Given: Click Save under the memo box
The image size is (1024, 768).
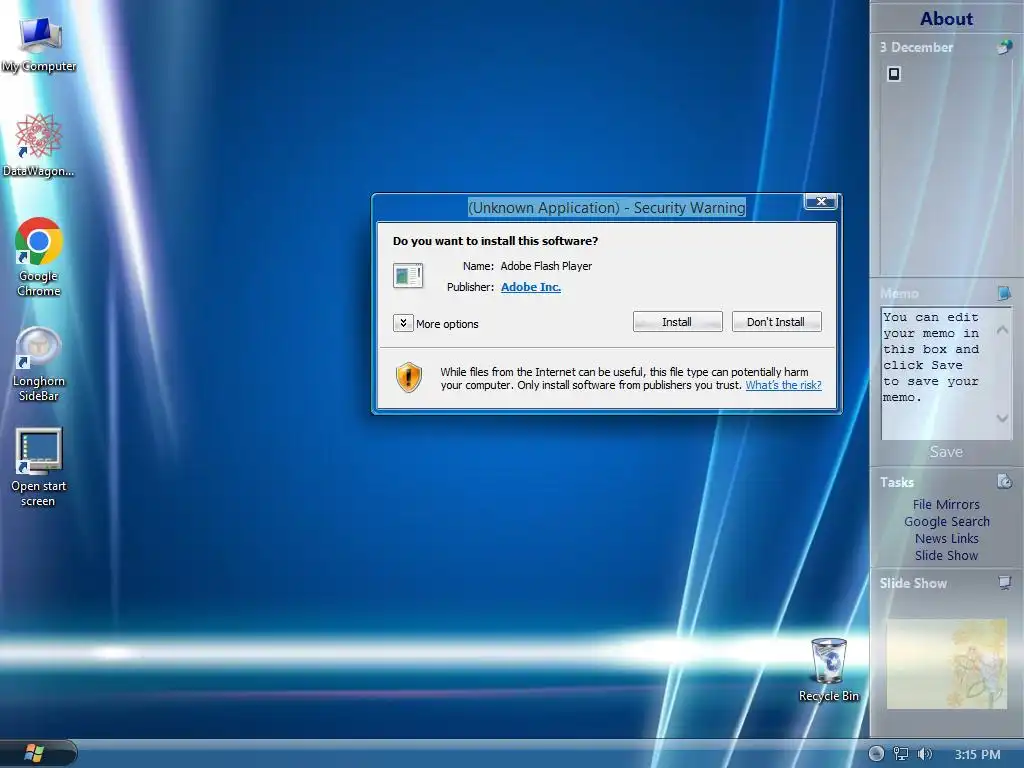Looking at the screenshot, I should 946,452.
